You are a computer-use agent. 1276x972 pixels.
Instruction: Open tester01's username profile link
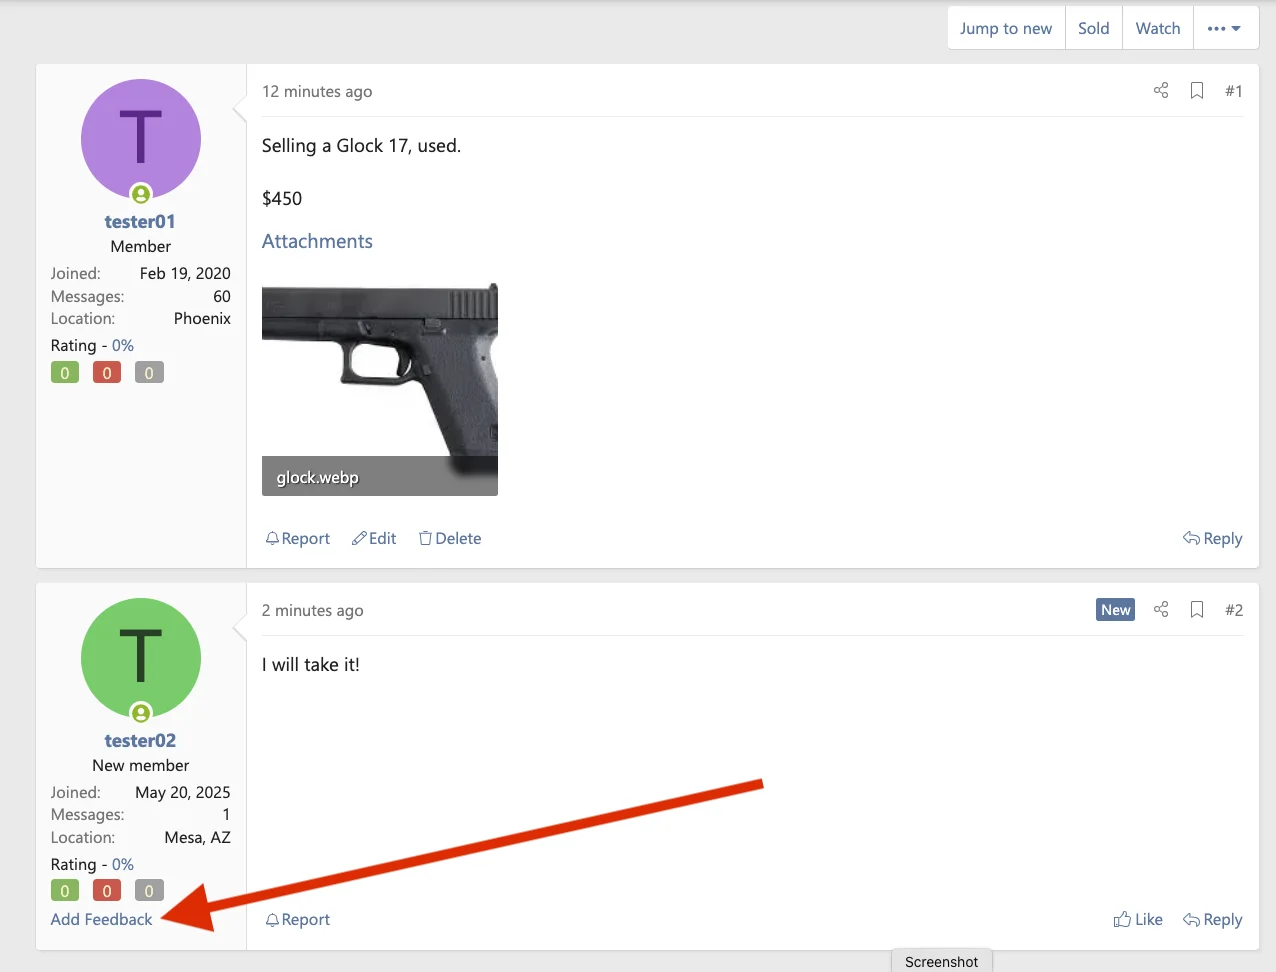[140, 222]
